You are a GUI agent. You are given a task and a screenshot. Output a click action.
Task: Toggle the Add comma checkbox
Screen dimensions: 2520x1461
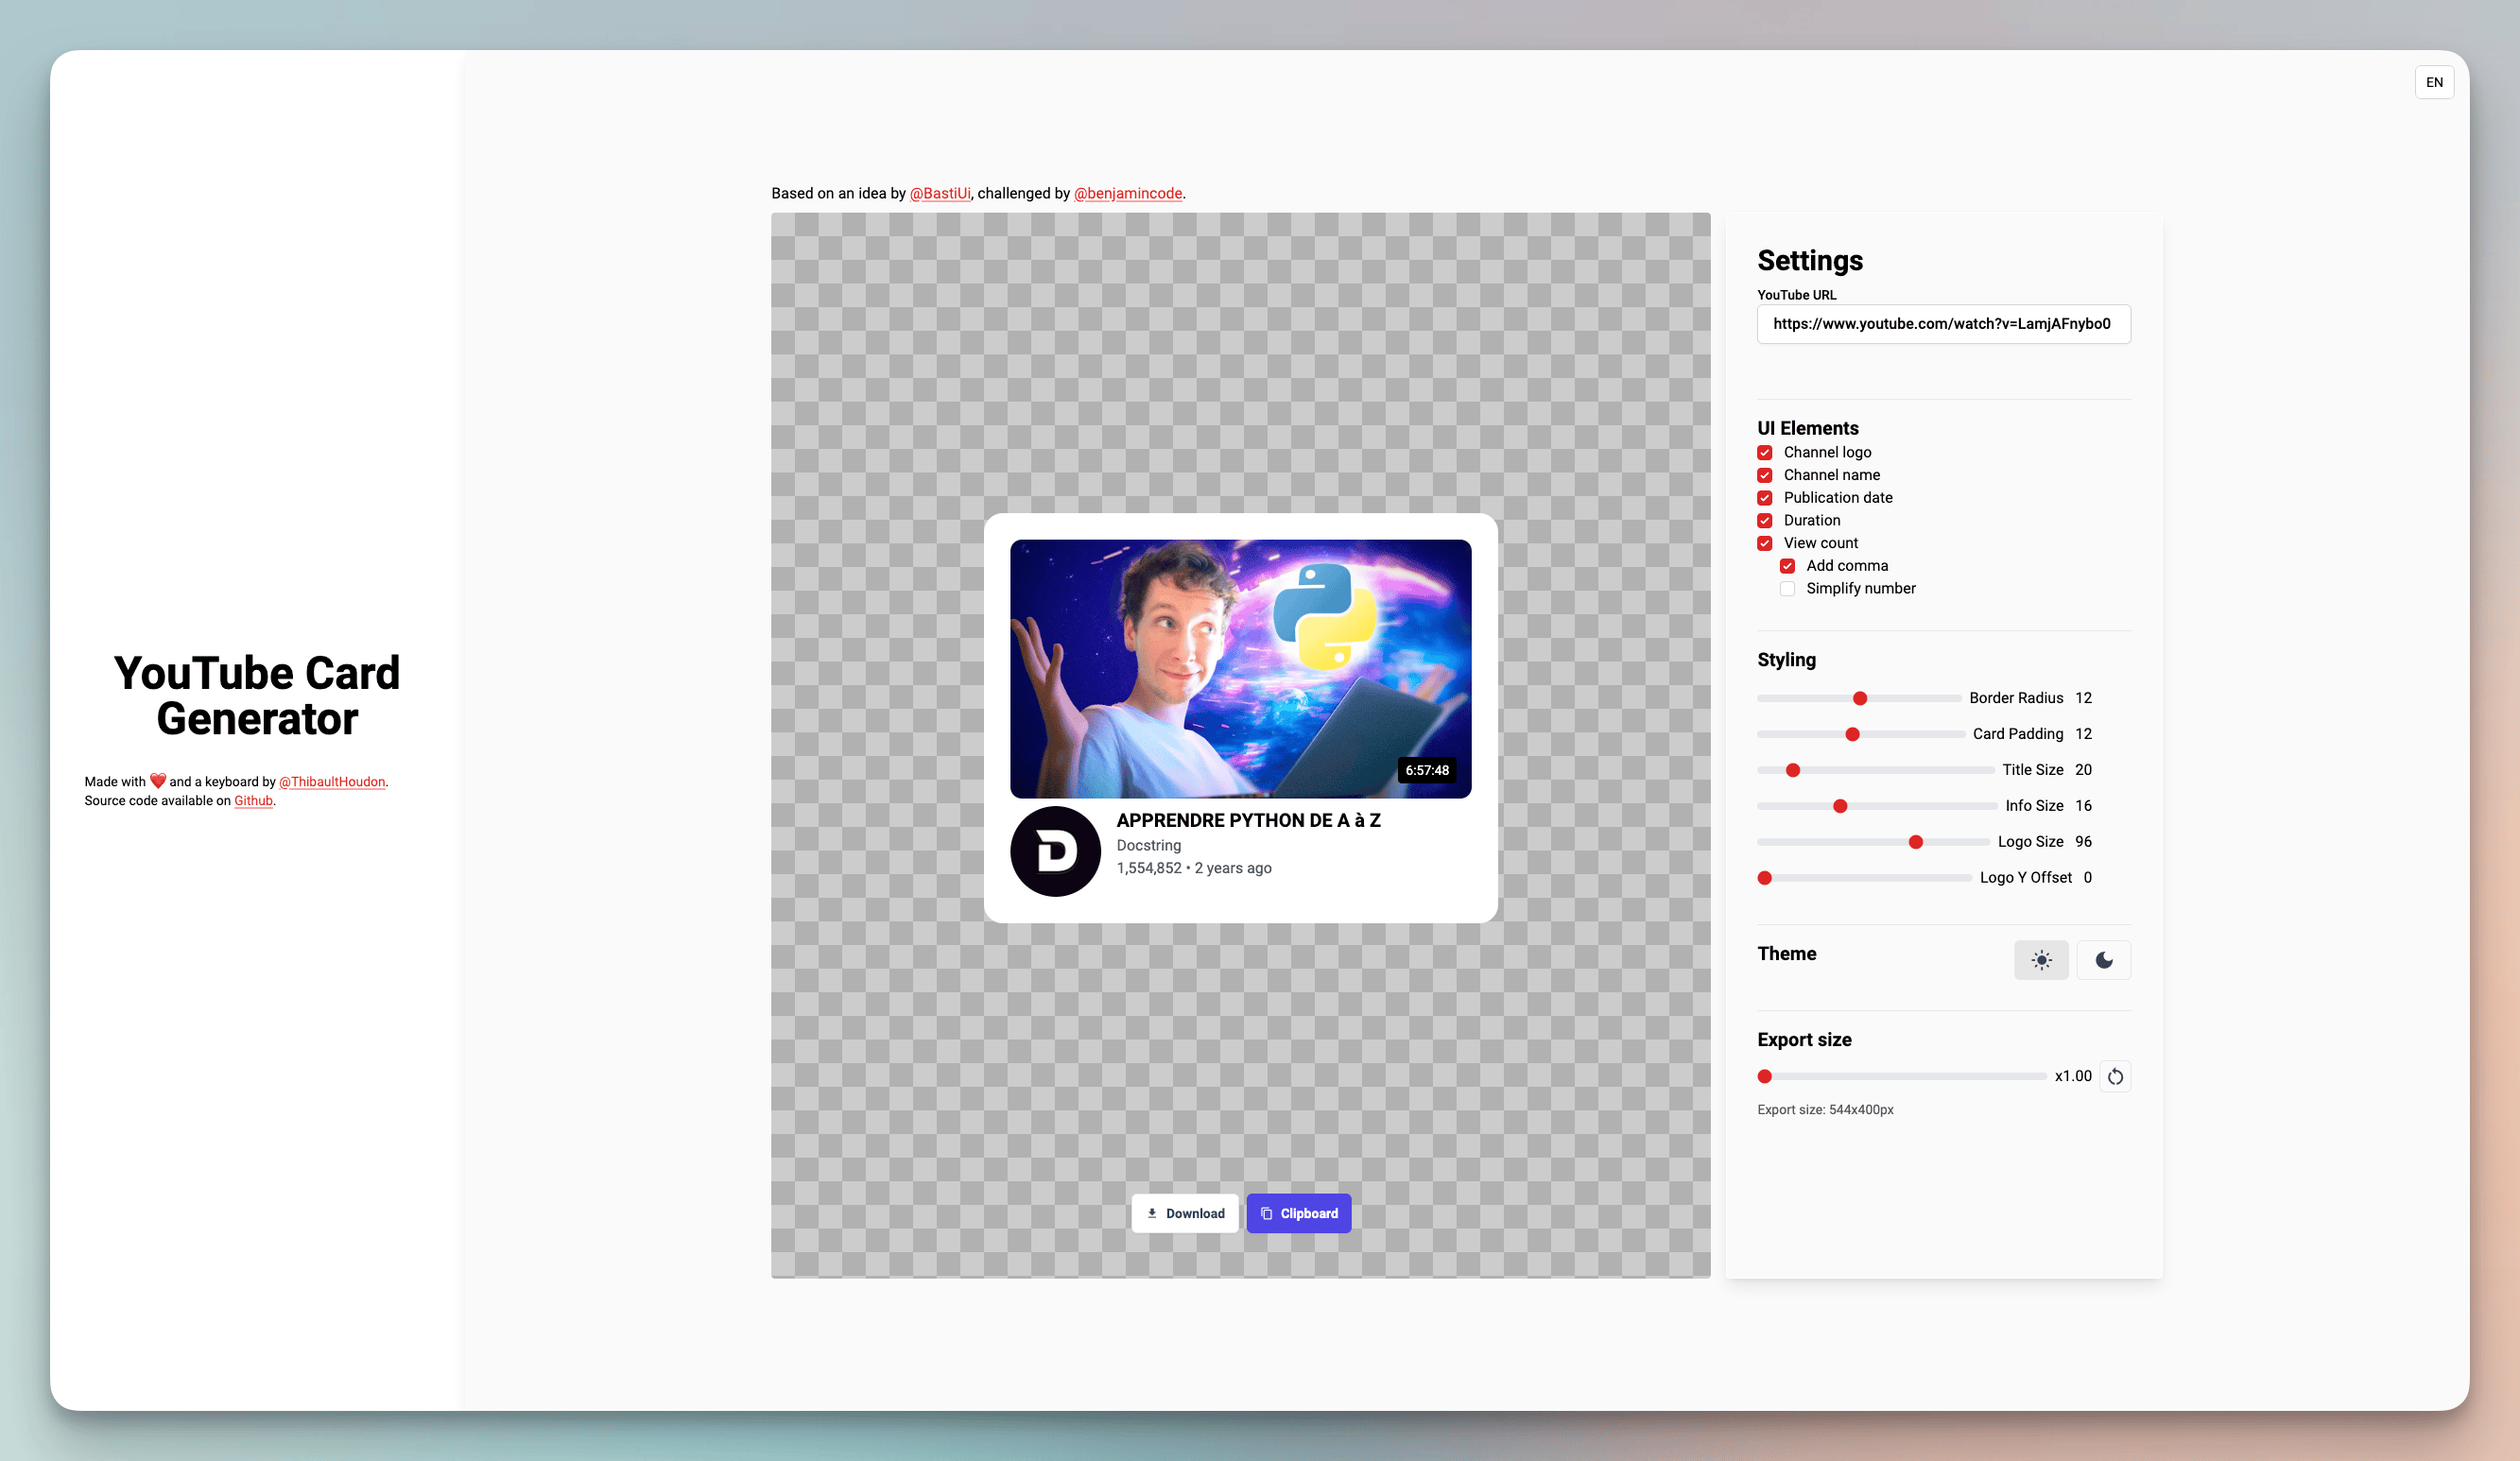(1787, 565)
